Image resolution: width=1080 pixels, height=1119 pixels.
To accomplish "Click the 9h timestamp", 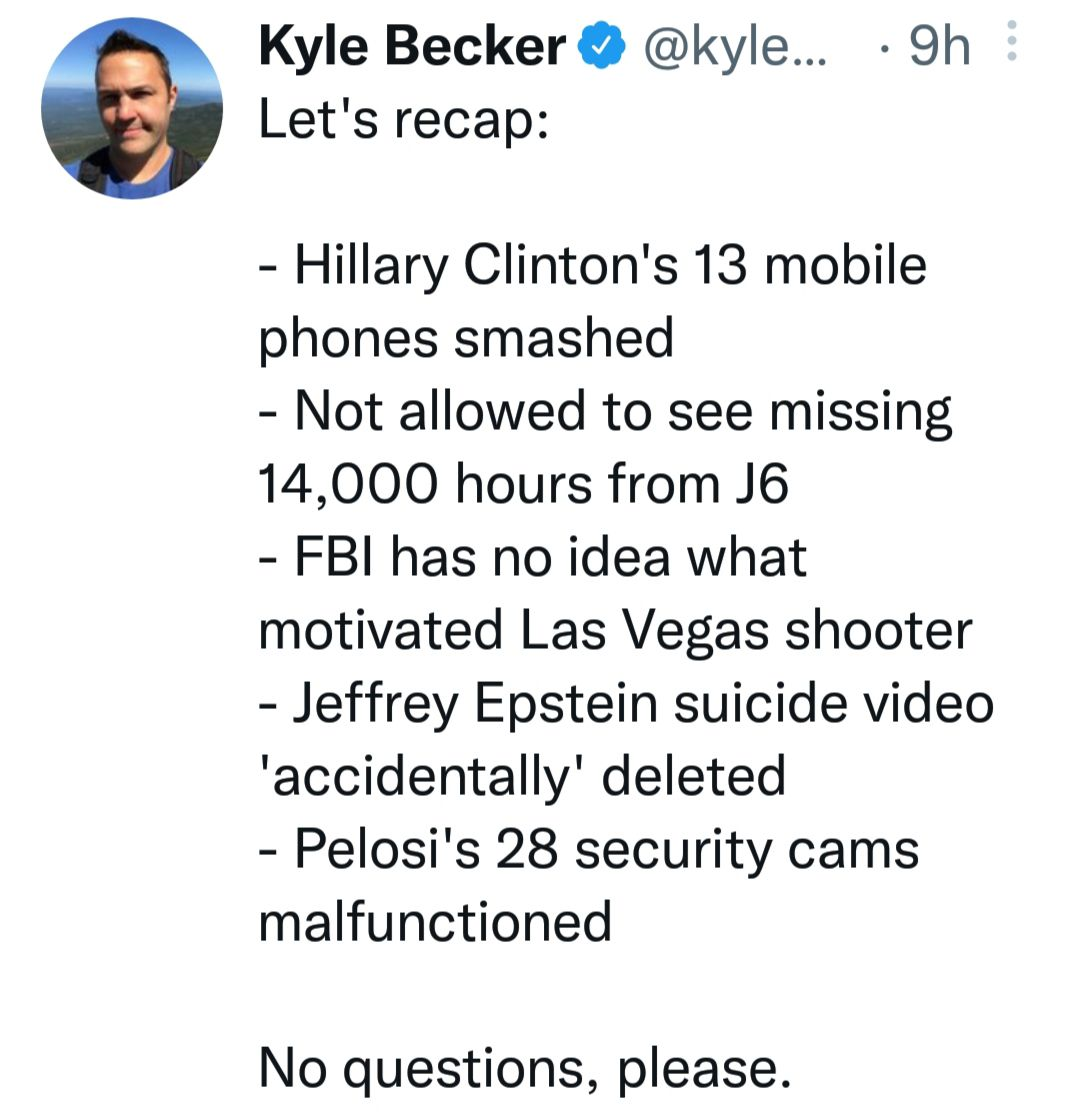I will pyautogui.click(x=940, y=48).
